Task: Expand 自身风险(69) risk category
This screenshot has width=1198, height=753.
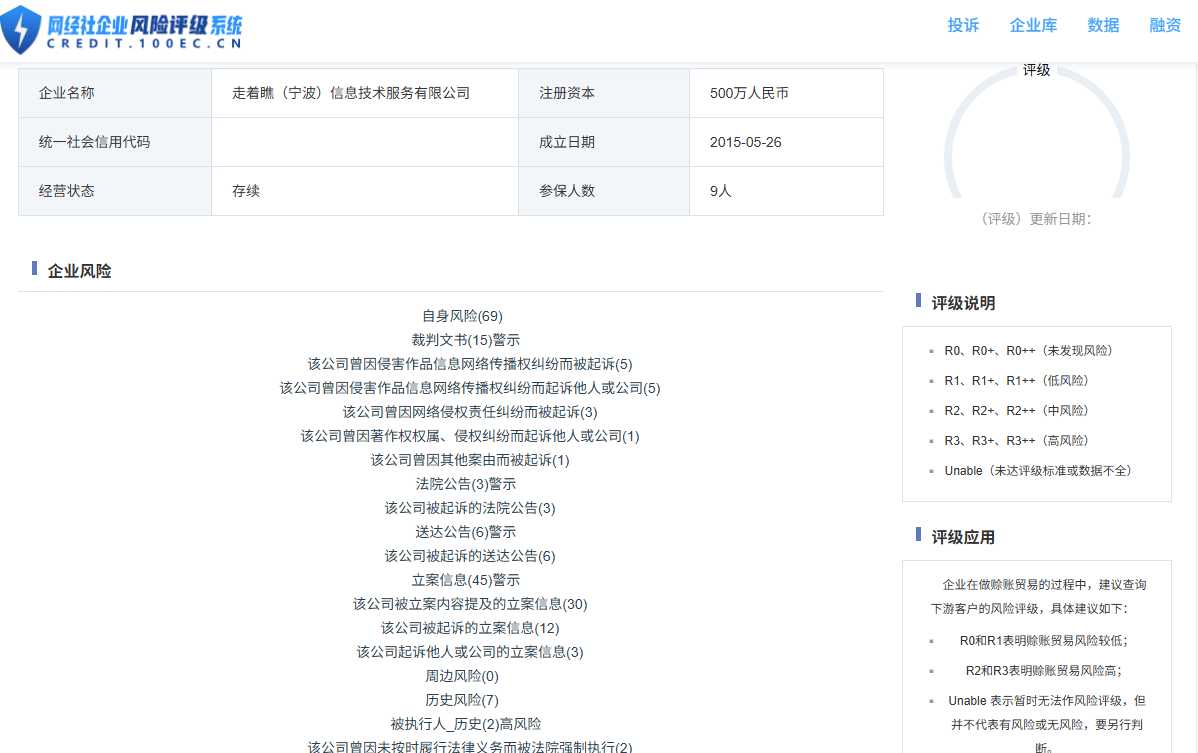Action: click(462, 316)
